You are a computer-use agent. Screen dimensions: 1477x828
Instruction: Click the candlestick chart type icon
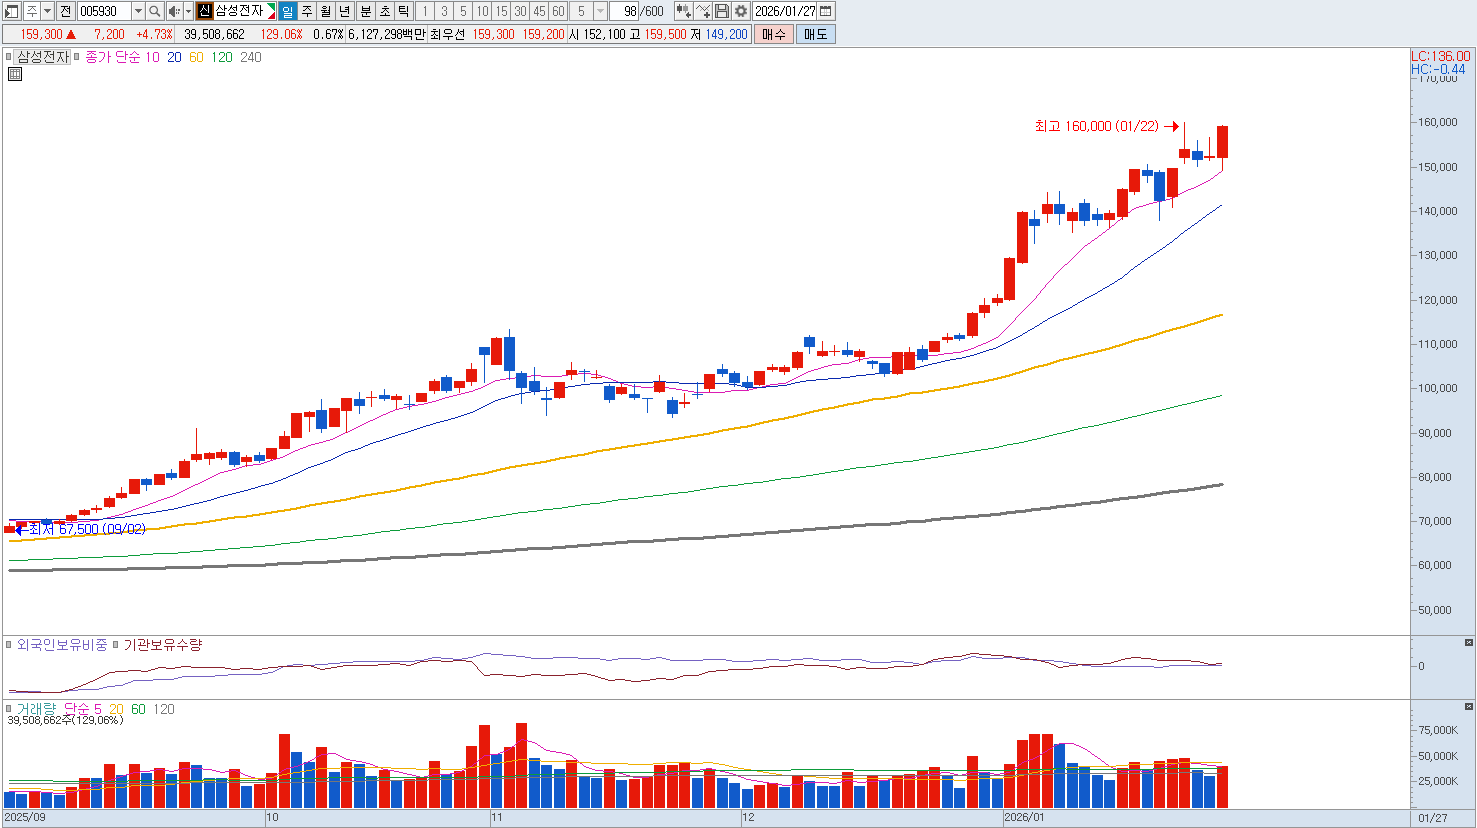(x=683, y=11)
